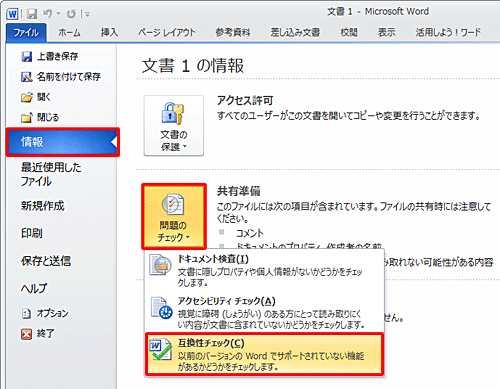Click the document inspector icon
Image resolution: width=500 pixels, height=389 pixels.
[x=160, y=265]
